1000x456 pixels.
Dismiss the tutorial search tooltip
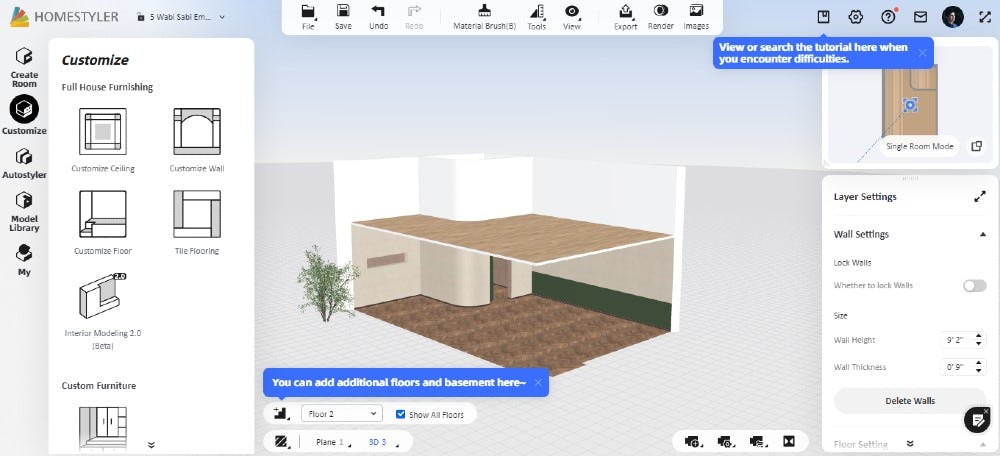(922, 52)
